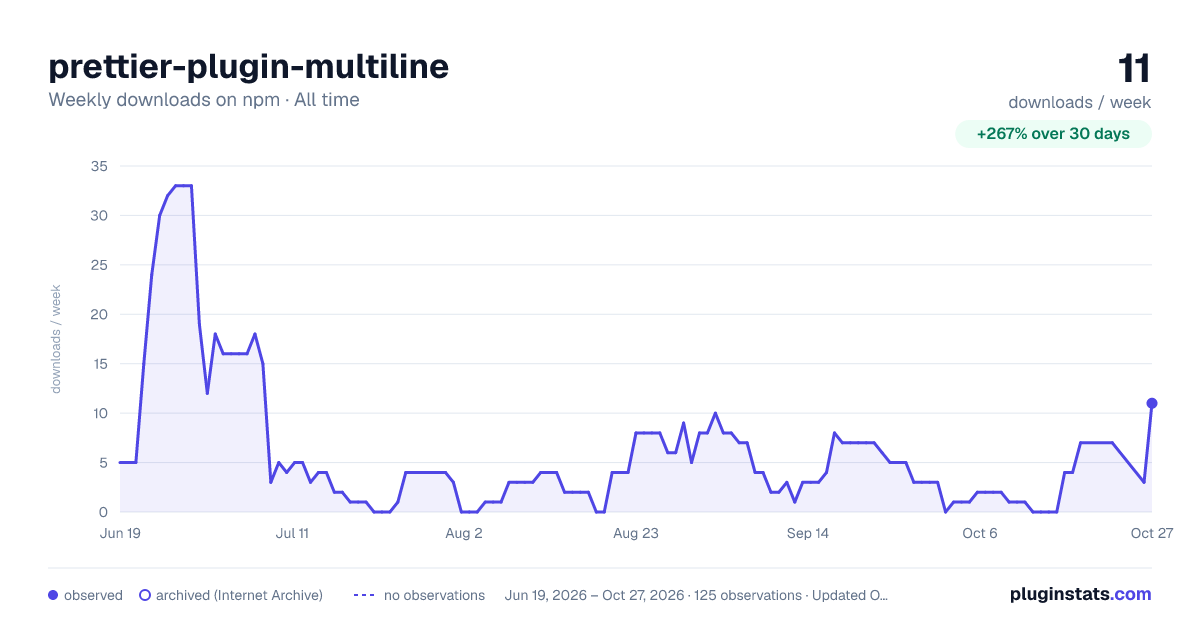Click the 'no observations' legend label
The height and width of the screenshot is (630, 1200).
pyautogui.click(x=434, y=595)
